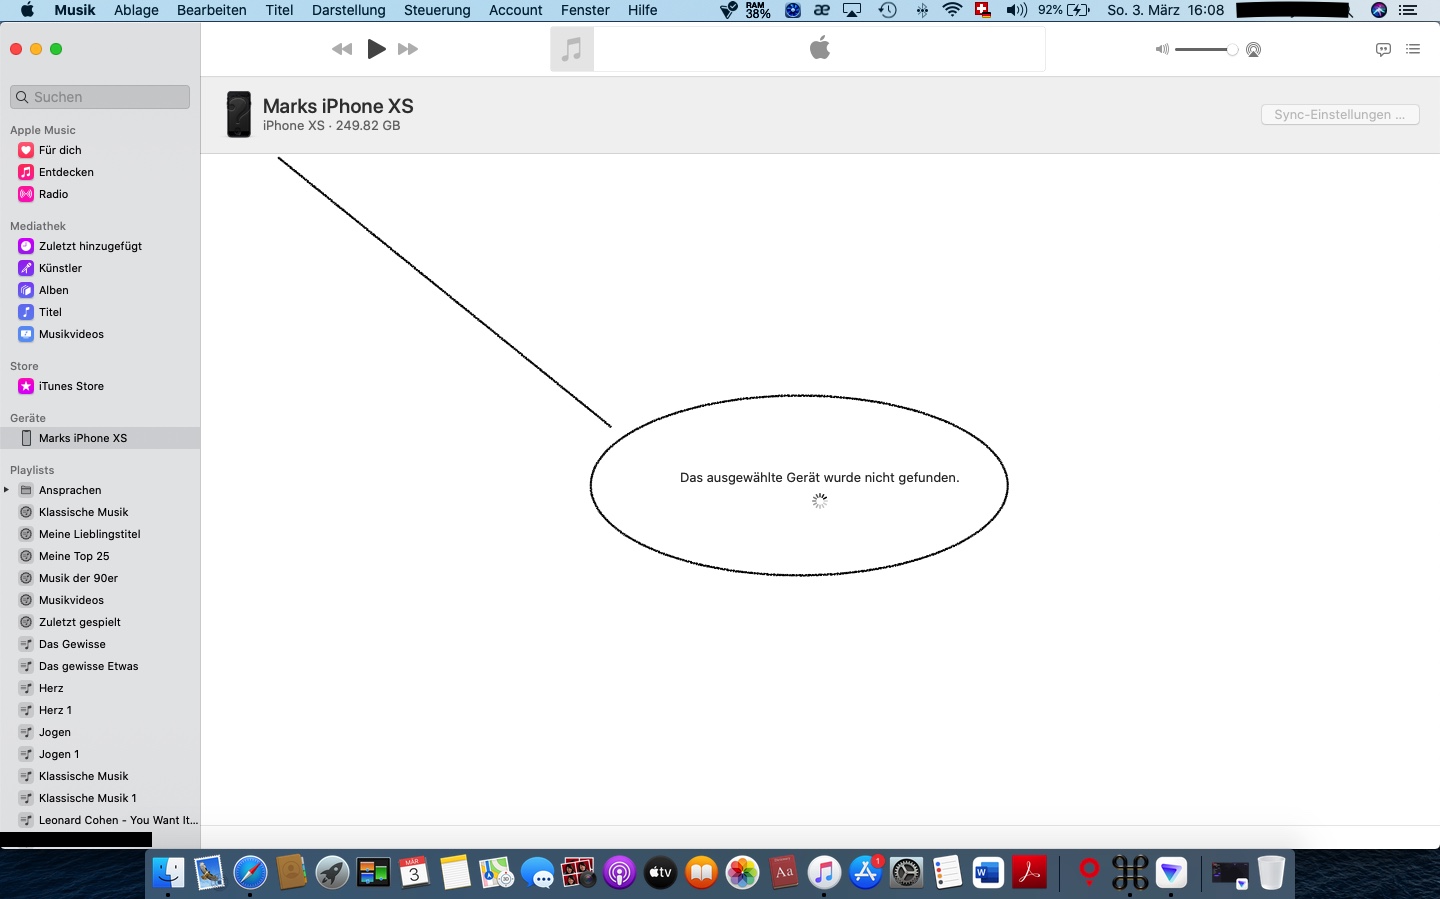Open the AirPlay audio output icon
This screenshot has height=899, width=1440.
(x=1253, y=50)
